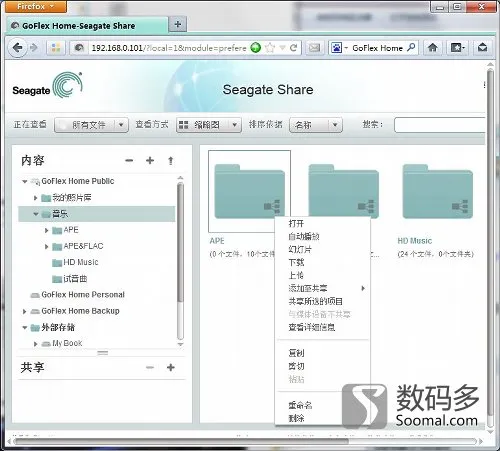The height and width of the screenshot is (451, 500).
Task: Click the APE folder thumbnail
Action: coord(249,191)
